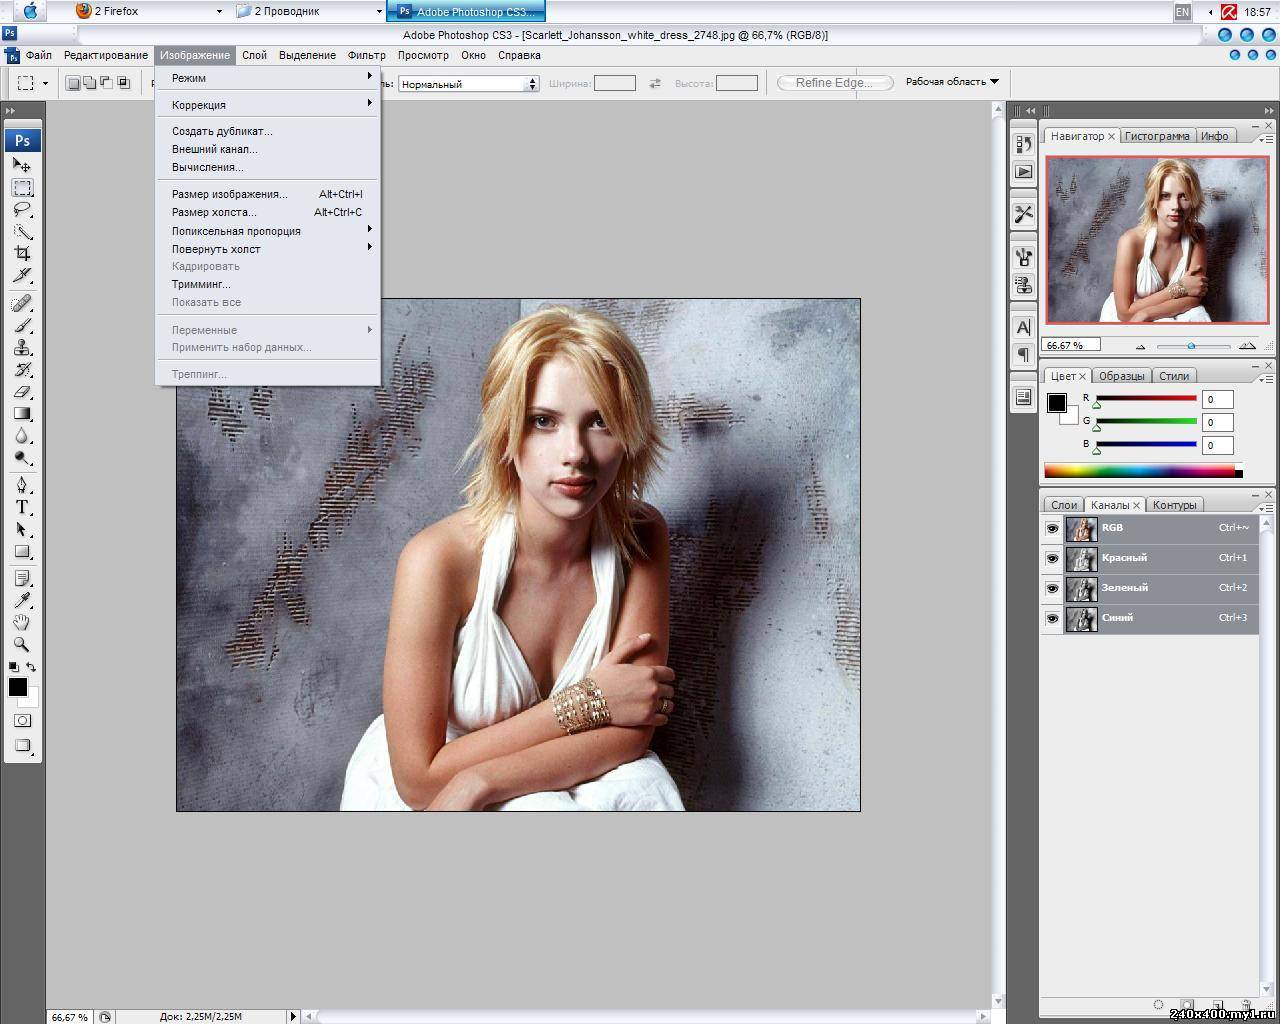The width and height of the screenshot is (1280, 1024).
Task: Select the History Brush tool
Action: pos(22,369)
